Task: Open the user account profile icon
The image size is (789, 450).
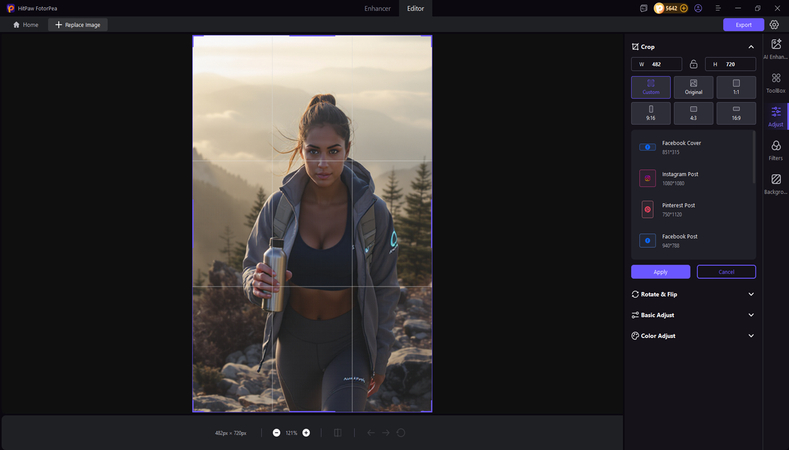Action: coord(698,9)
